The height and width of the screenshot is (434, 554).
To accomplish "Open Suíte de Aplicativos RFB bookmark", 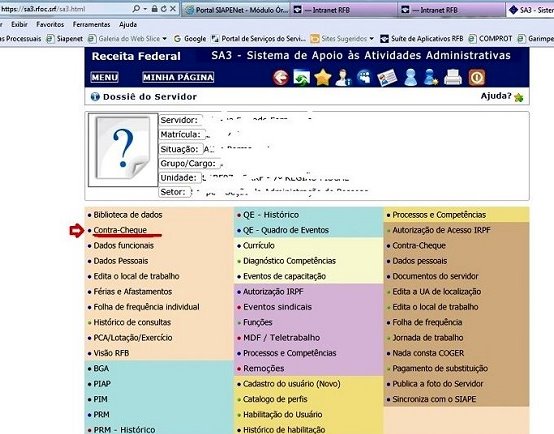I will (422, 39).
